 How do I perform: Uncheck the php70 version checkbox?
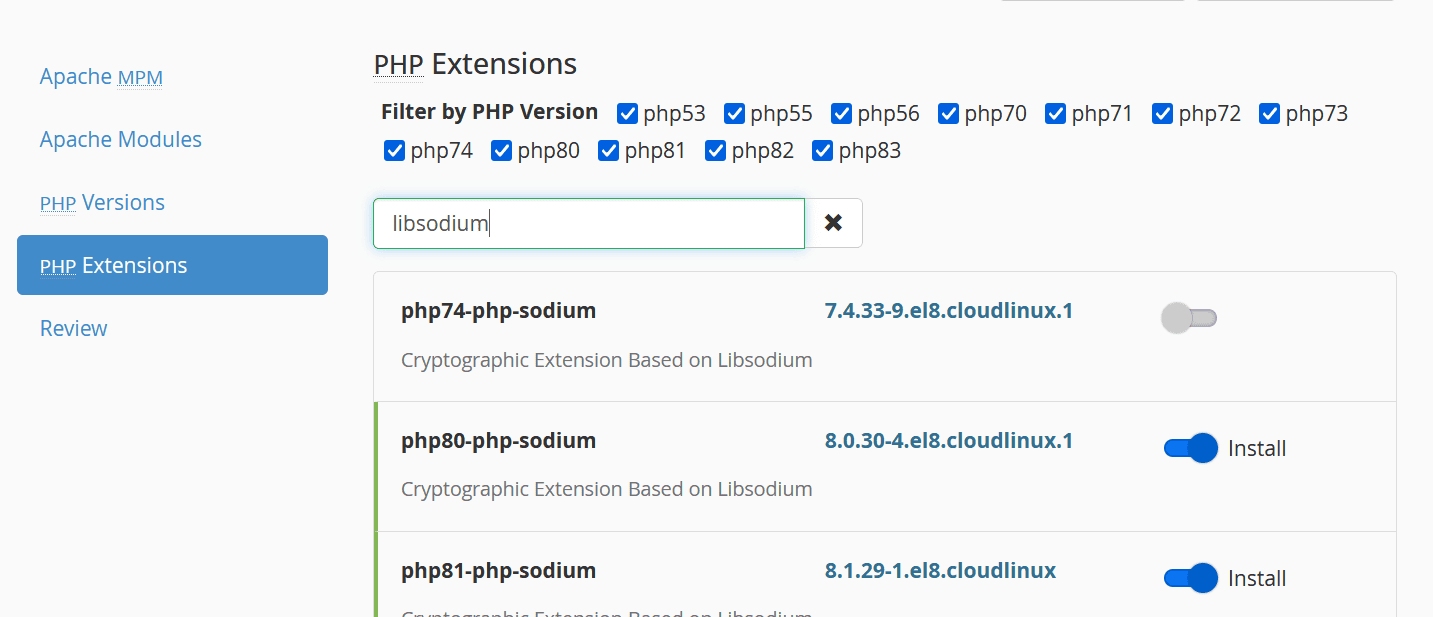[949, 114]
